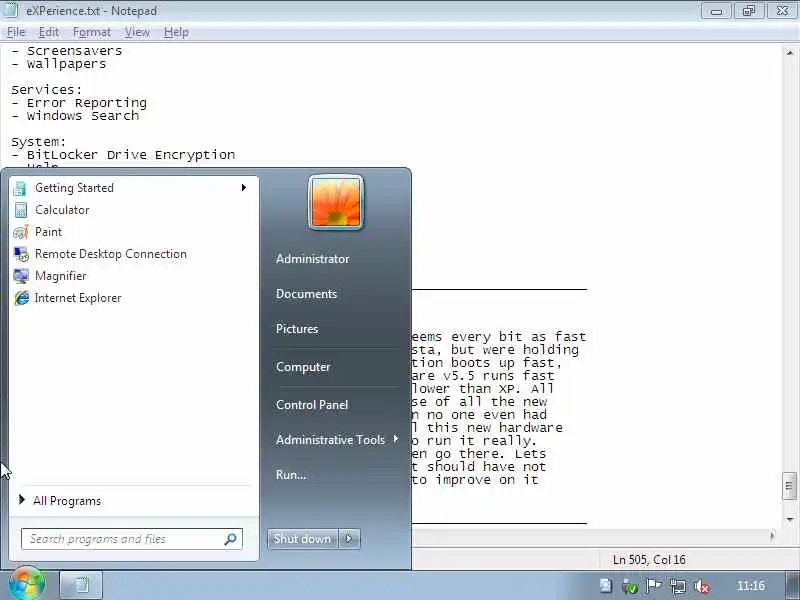Click the scroll up arrow in Notepad
Viewport: 800px width, 600px height.
[789, 53]
